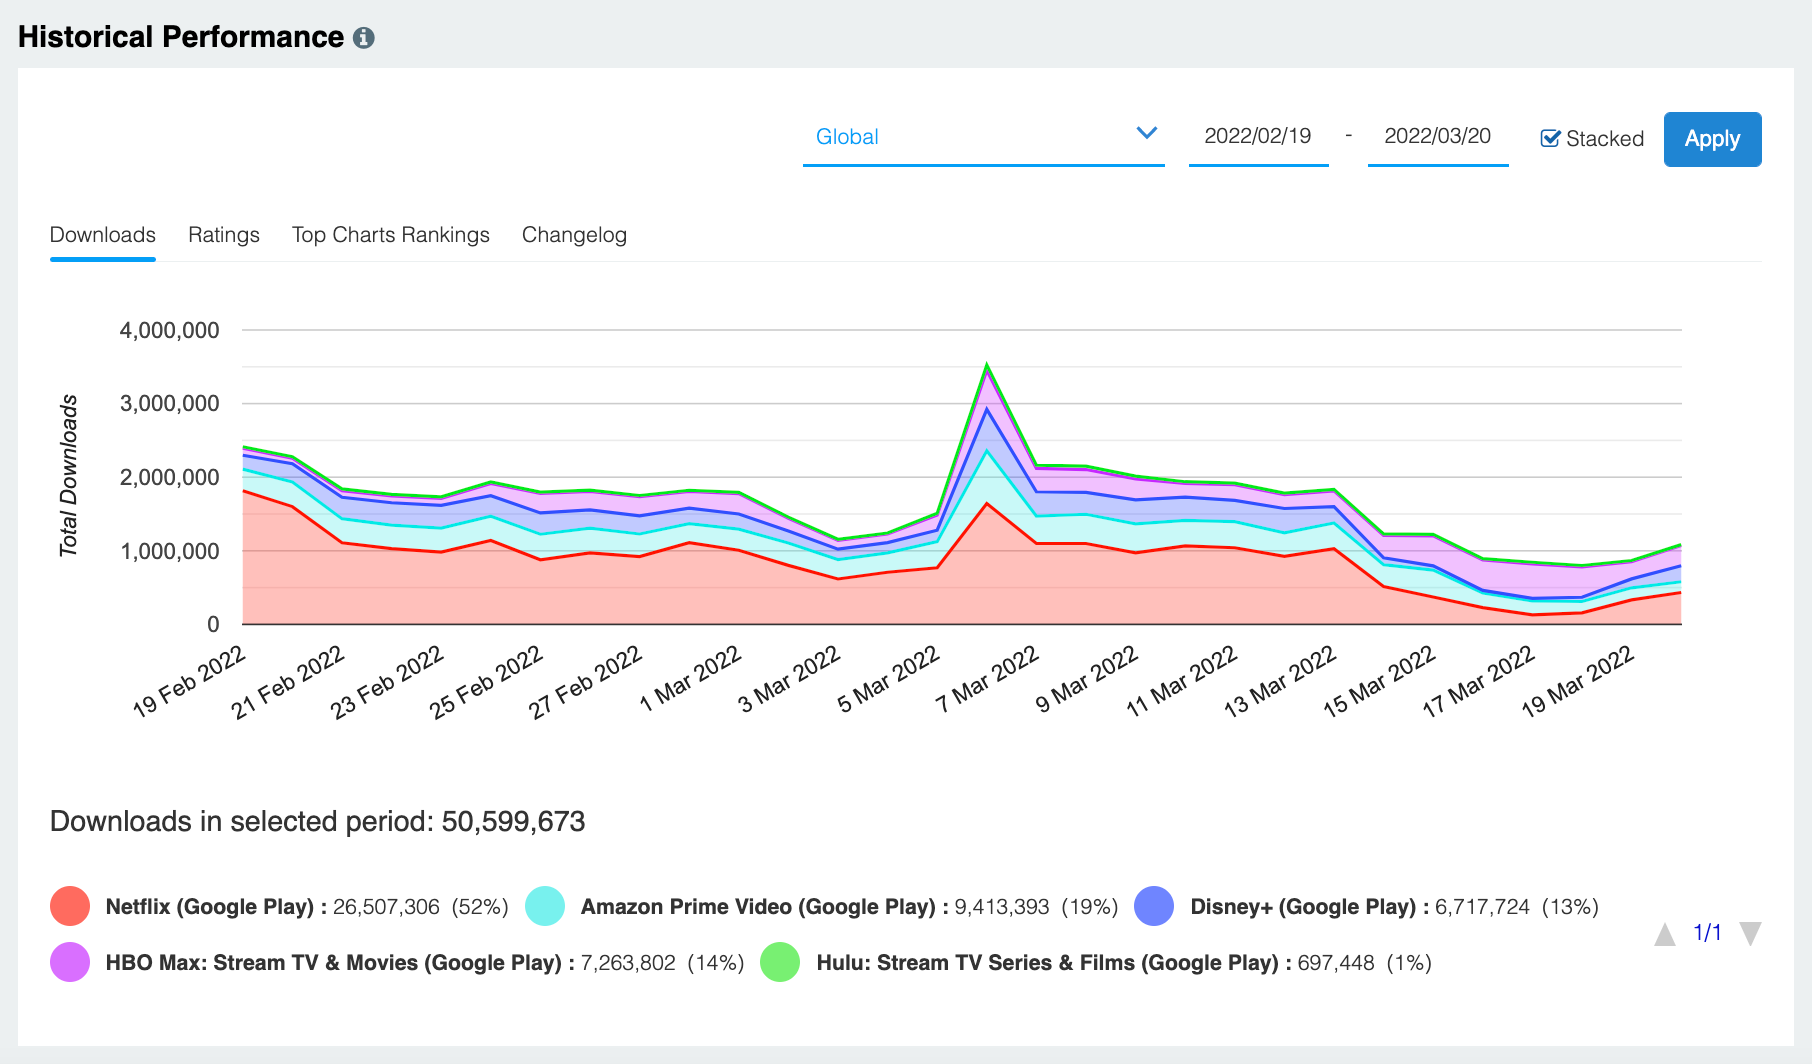The image size is (1812, 1064).
Task: Go to next legend page arrow
Action: pos(1750,934)
